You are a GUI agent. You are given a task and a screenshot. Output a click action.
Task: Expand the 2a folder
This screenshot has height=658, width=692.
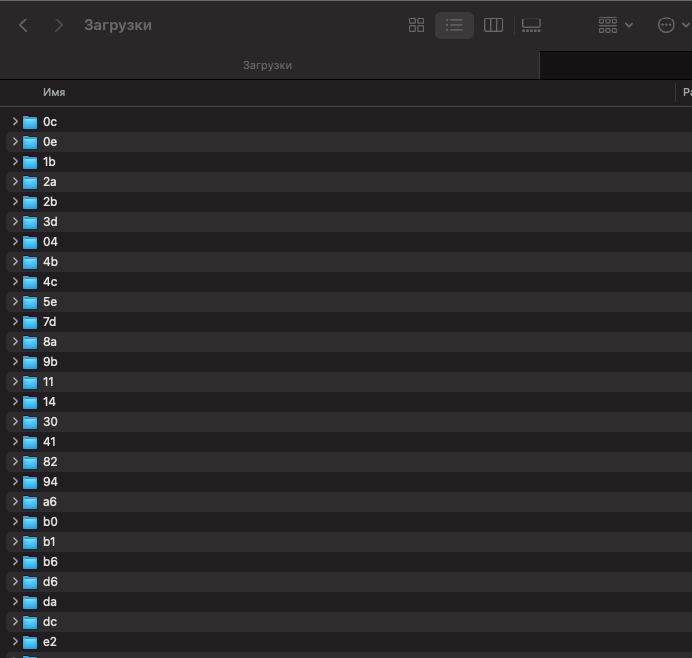pos(15,181)
